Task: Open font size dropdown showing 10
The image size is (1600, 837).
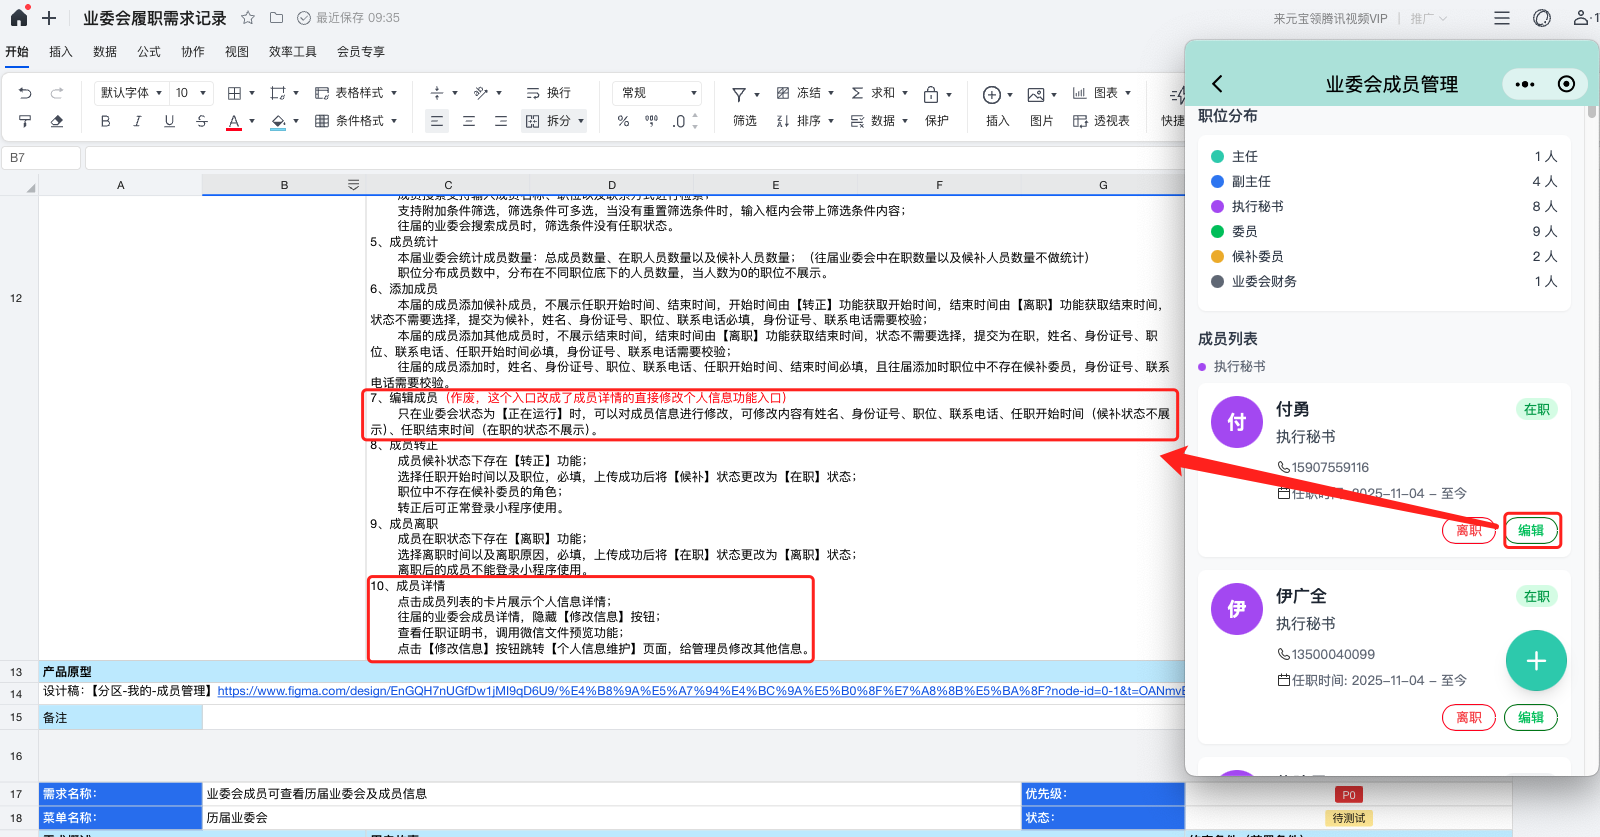Action: [191, 93]
